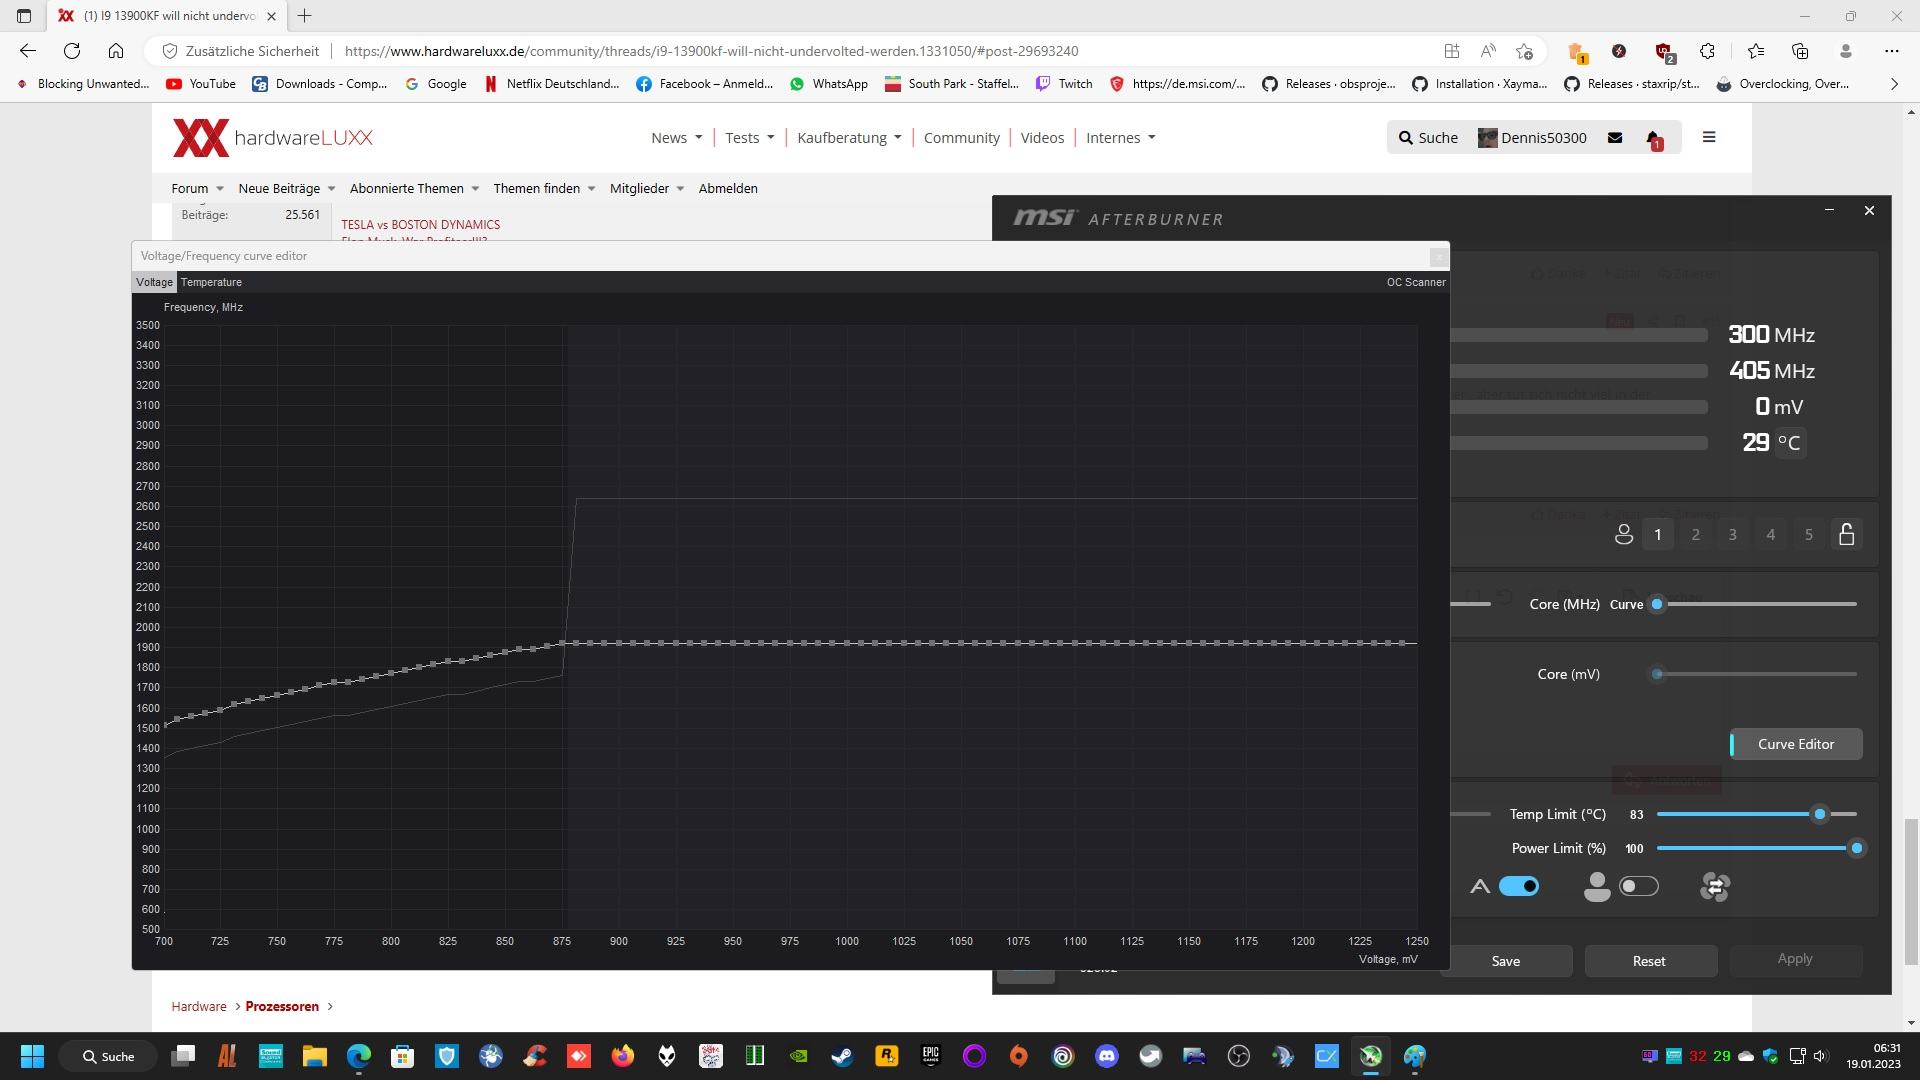Select profile slot 3

click(x=1732, y=534)
